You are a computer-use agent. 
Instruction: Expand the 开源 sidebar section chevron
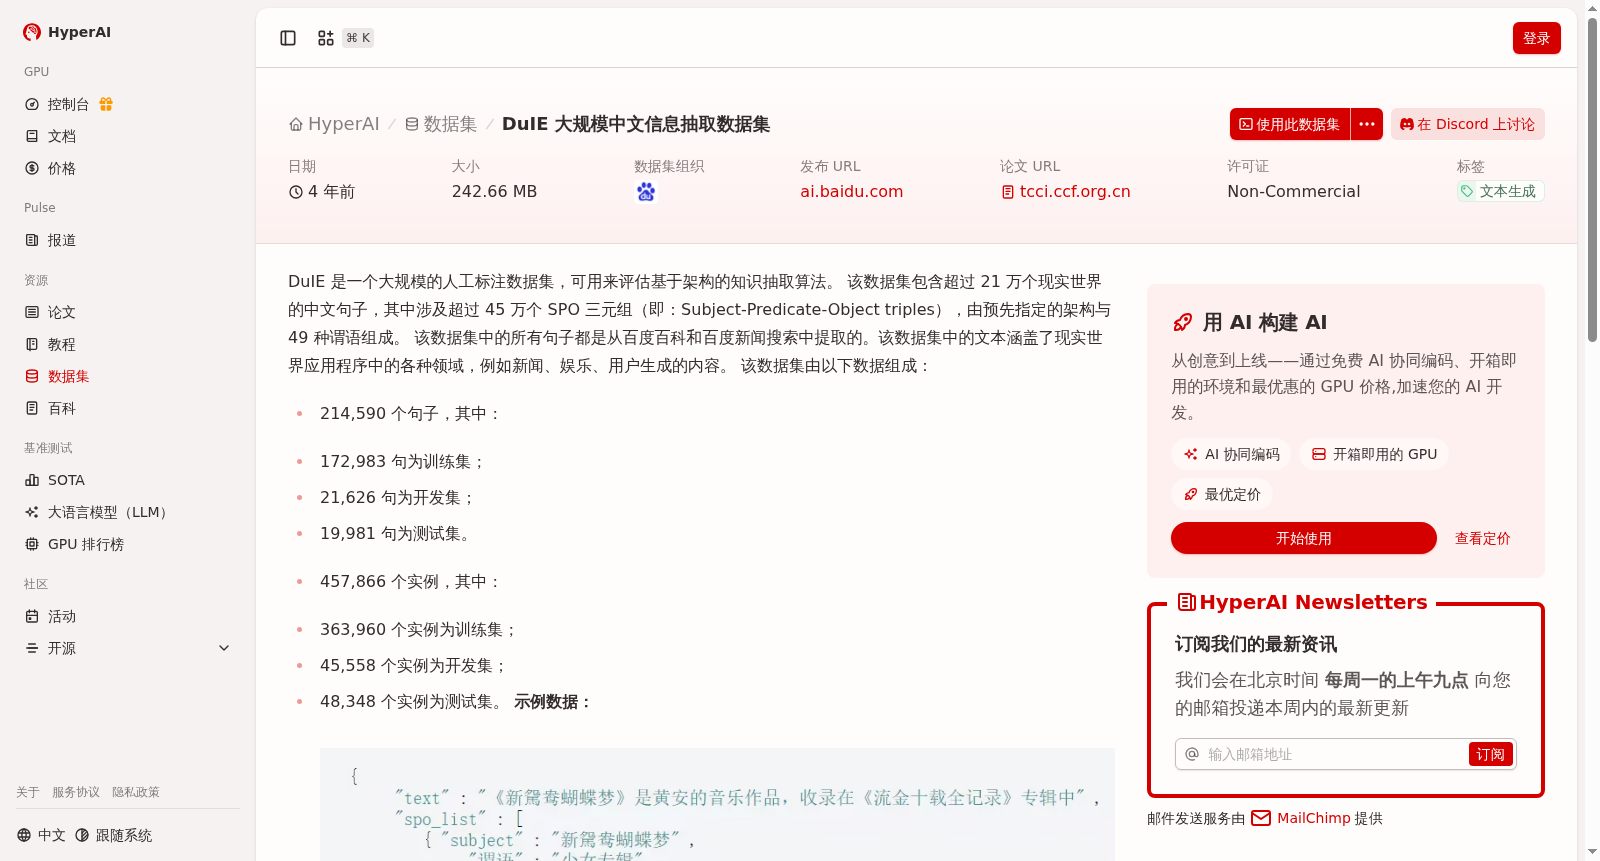click(224, 648)
